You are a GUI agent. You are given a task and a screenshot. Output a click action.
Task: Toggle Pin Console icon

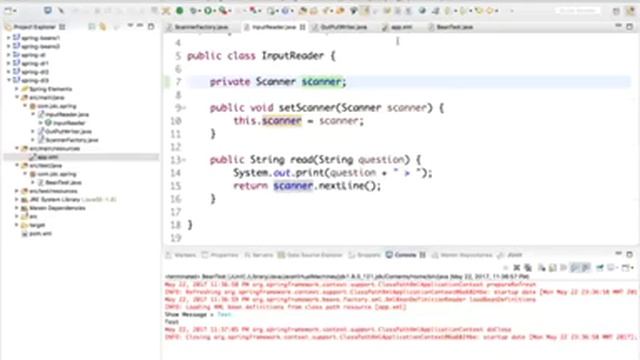[x=600, y=268]
